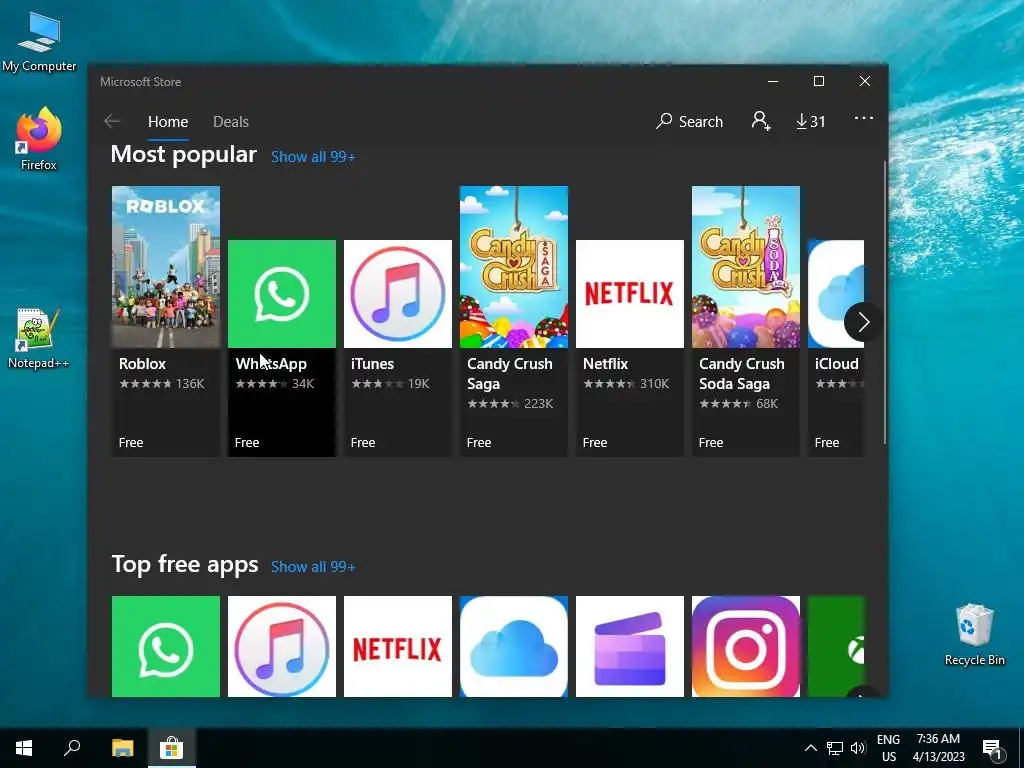Open Netflix icon in Top free apps
The height and width of the screenshot is (768, 1024).
pyautogui.click(x=398, y=646)
